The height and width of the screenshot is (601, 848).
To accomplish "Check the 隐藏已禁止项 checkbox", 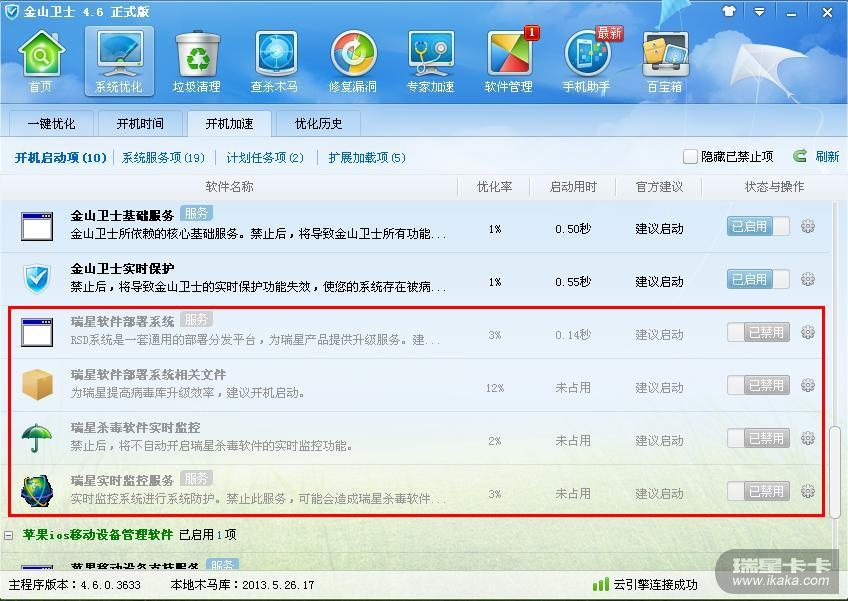I will coord(690,157).
